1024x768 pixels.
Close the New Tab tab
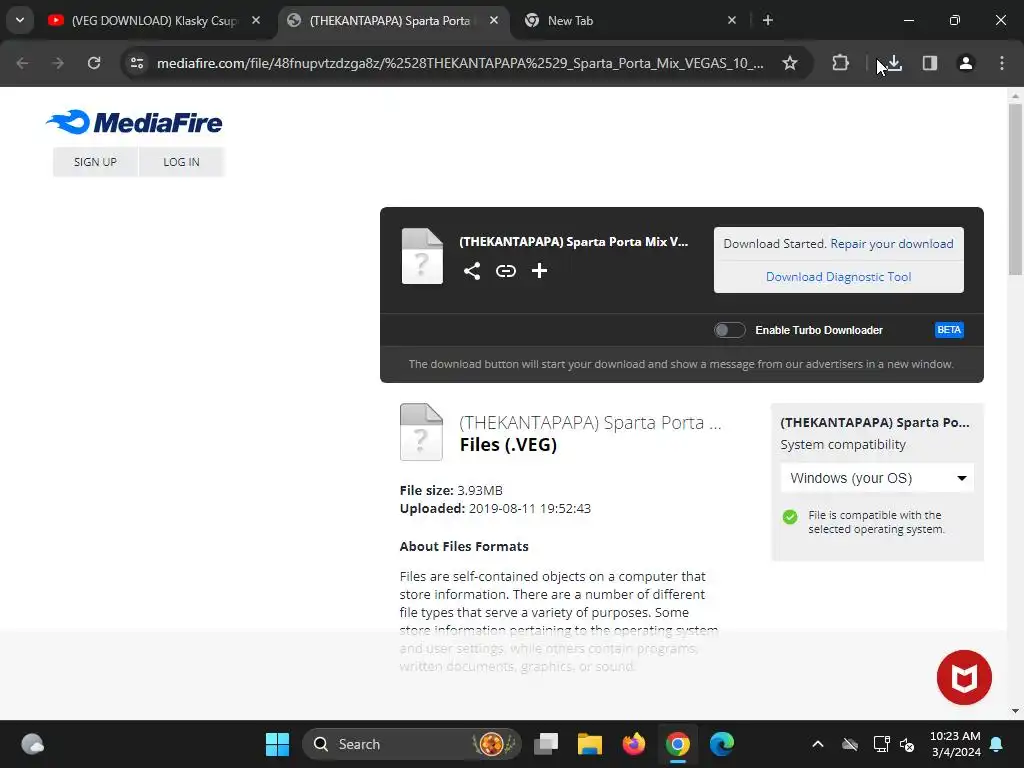[x=732, y=20]
